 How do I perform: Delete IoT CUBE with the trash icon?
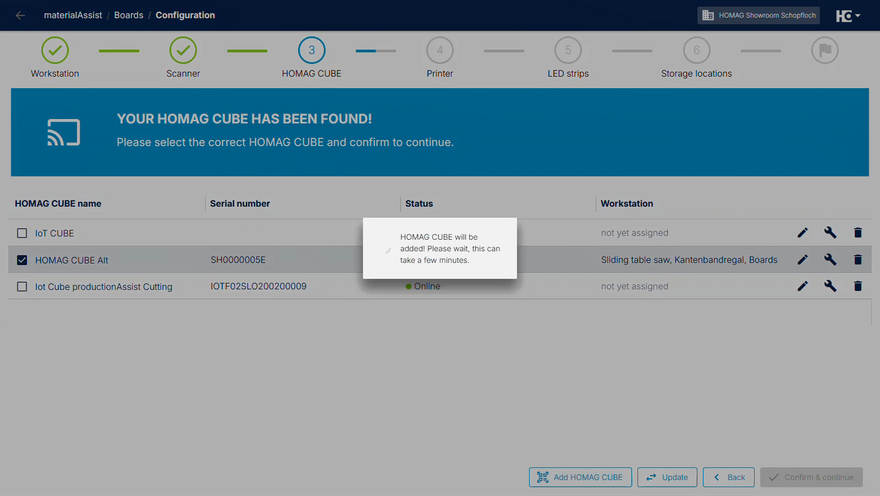click(x=858, y=232)
